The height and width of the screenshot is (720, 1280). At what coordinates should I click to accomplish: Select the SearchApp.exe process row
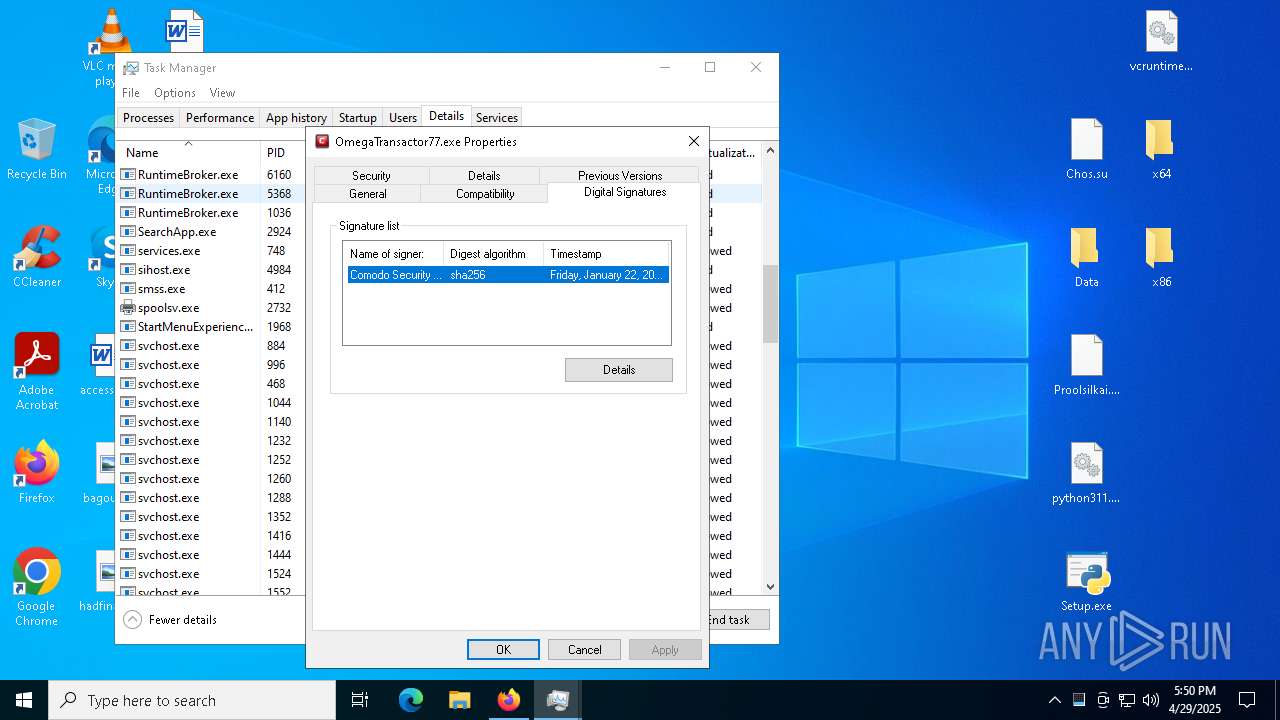[211, 231]
